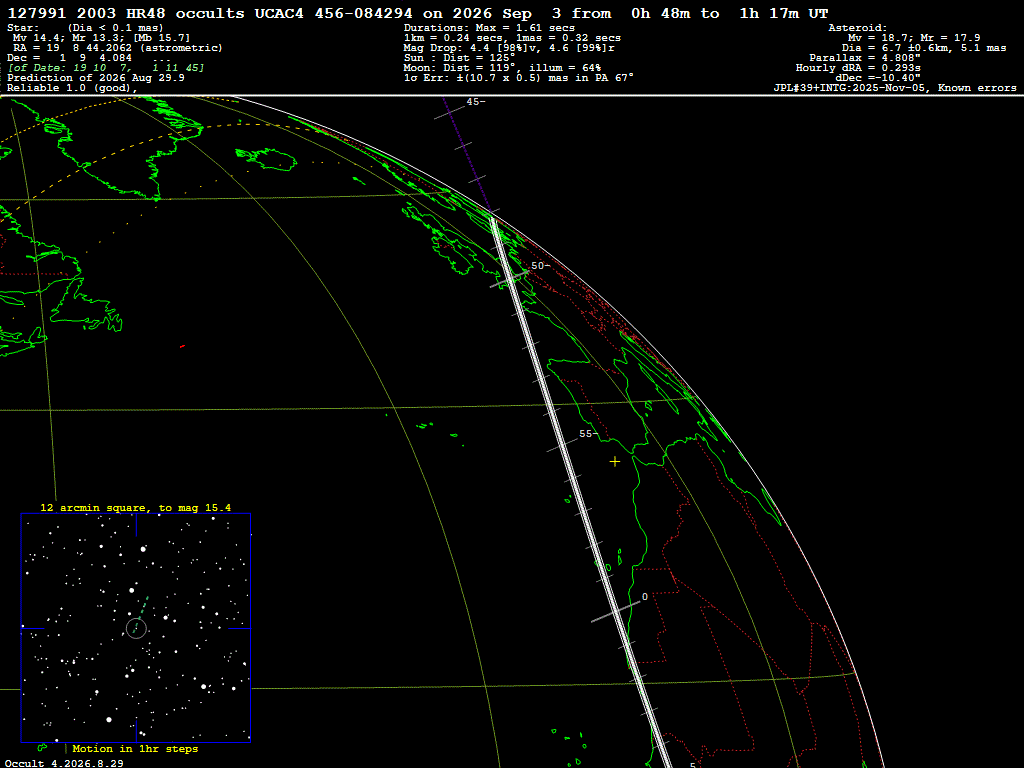1024x768 pixels.
Task: Click the 0 minute path marker
Action: pos(645,597)
